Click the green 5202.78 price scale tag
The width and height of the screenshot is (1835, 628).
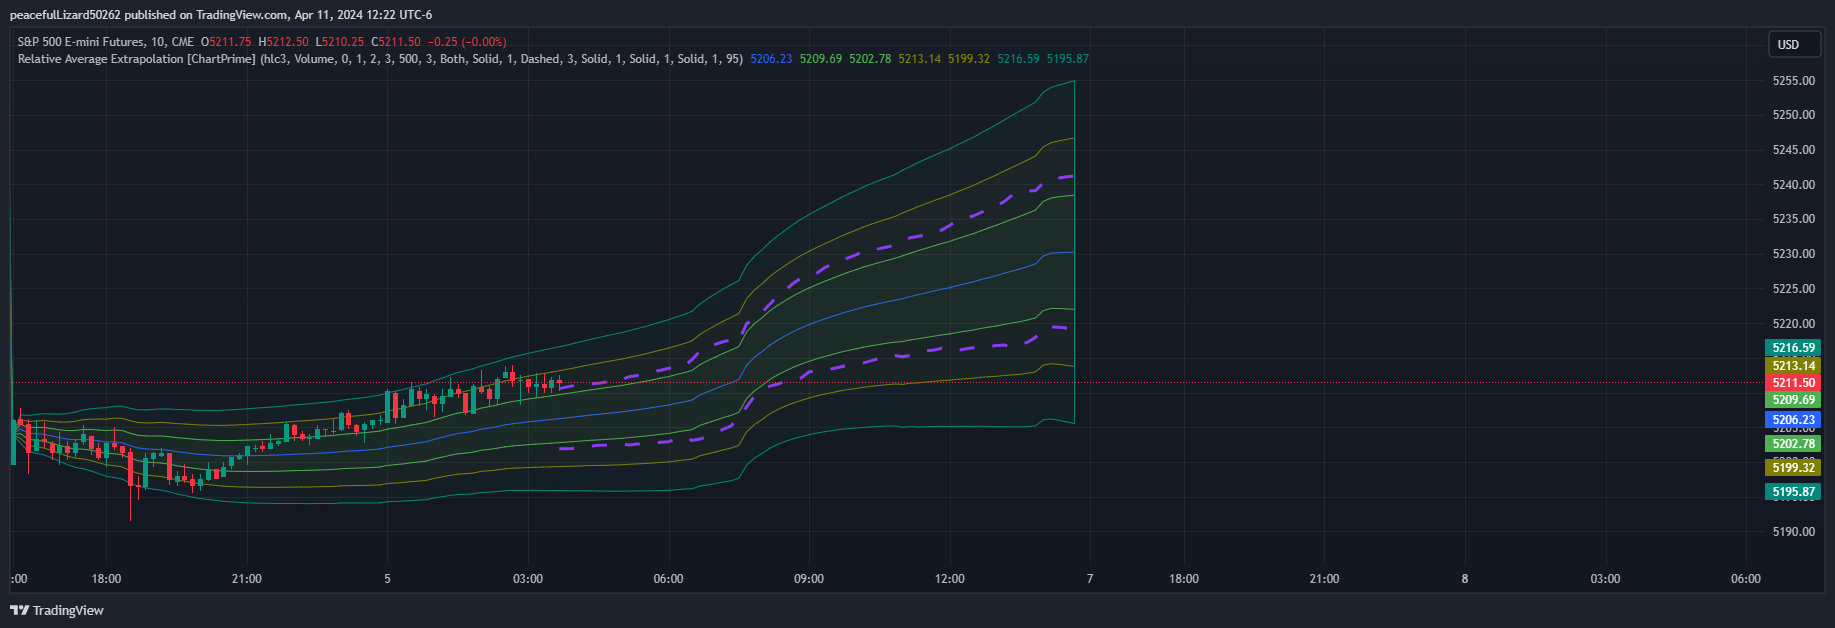tap(1793, 444)
